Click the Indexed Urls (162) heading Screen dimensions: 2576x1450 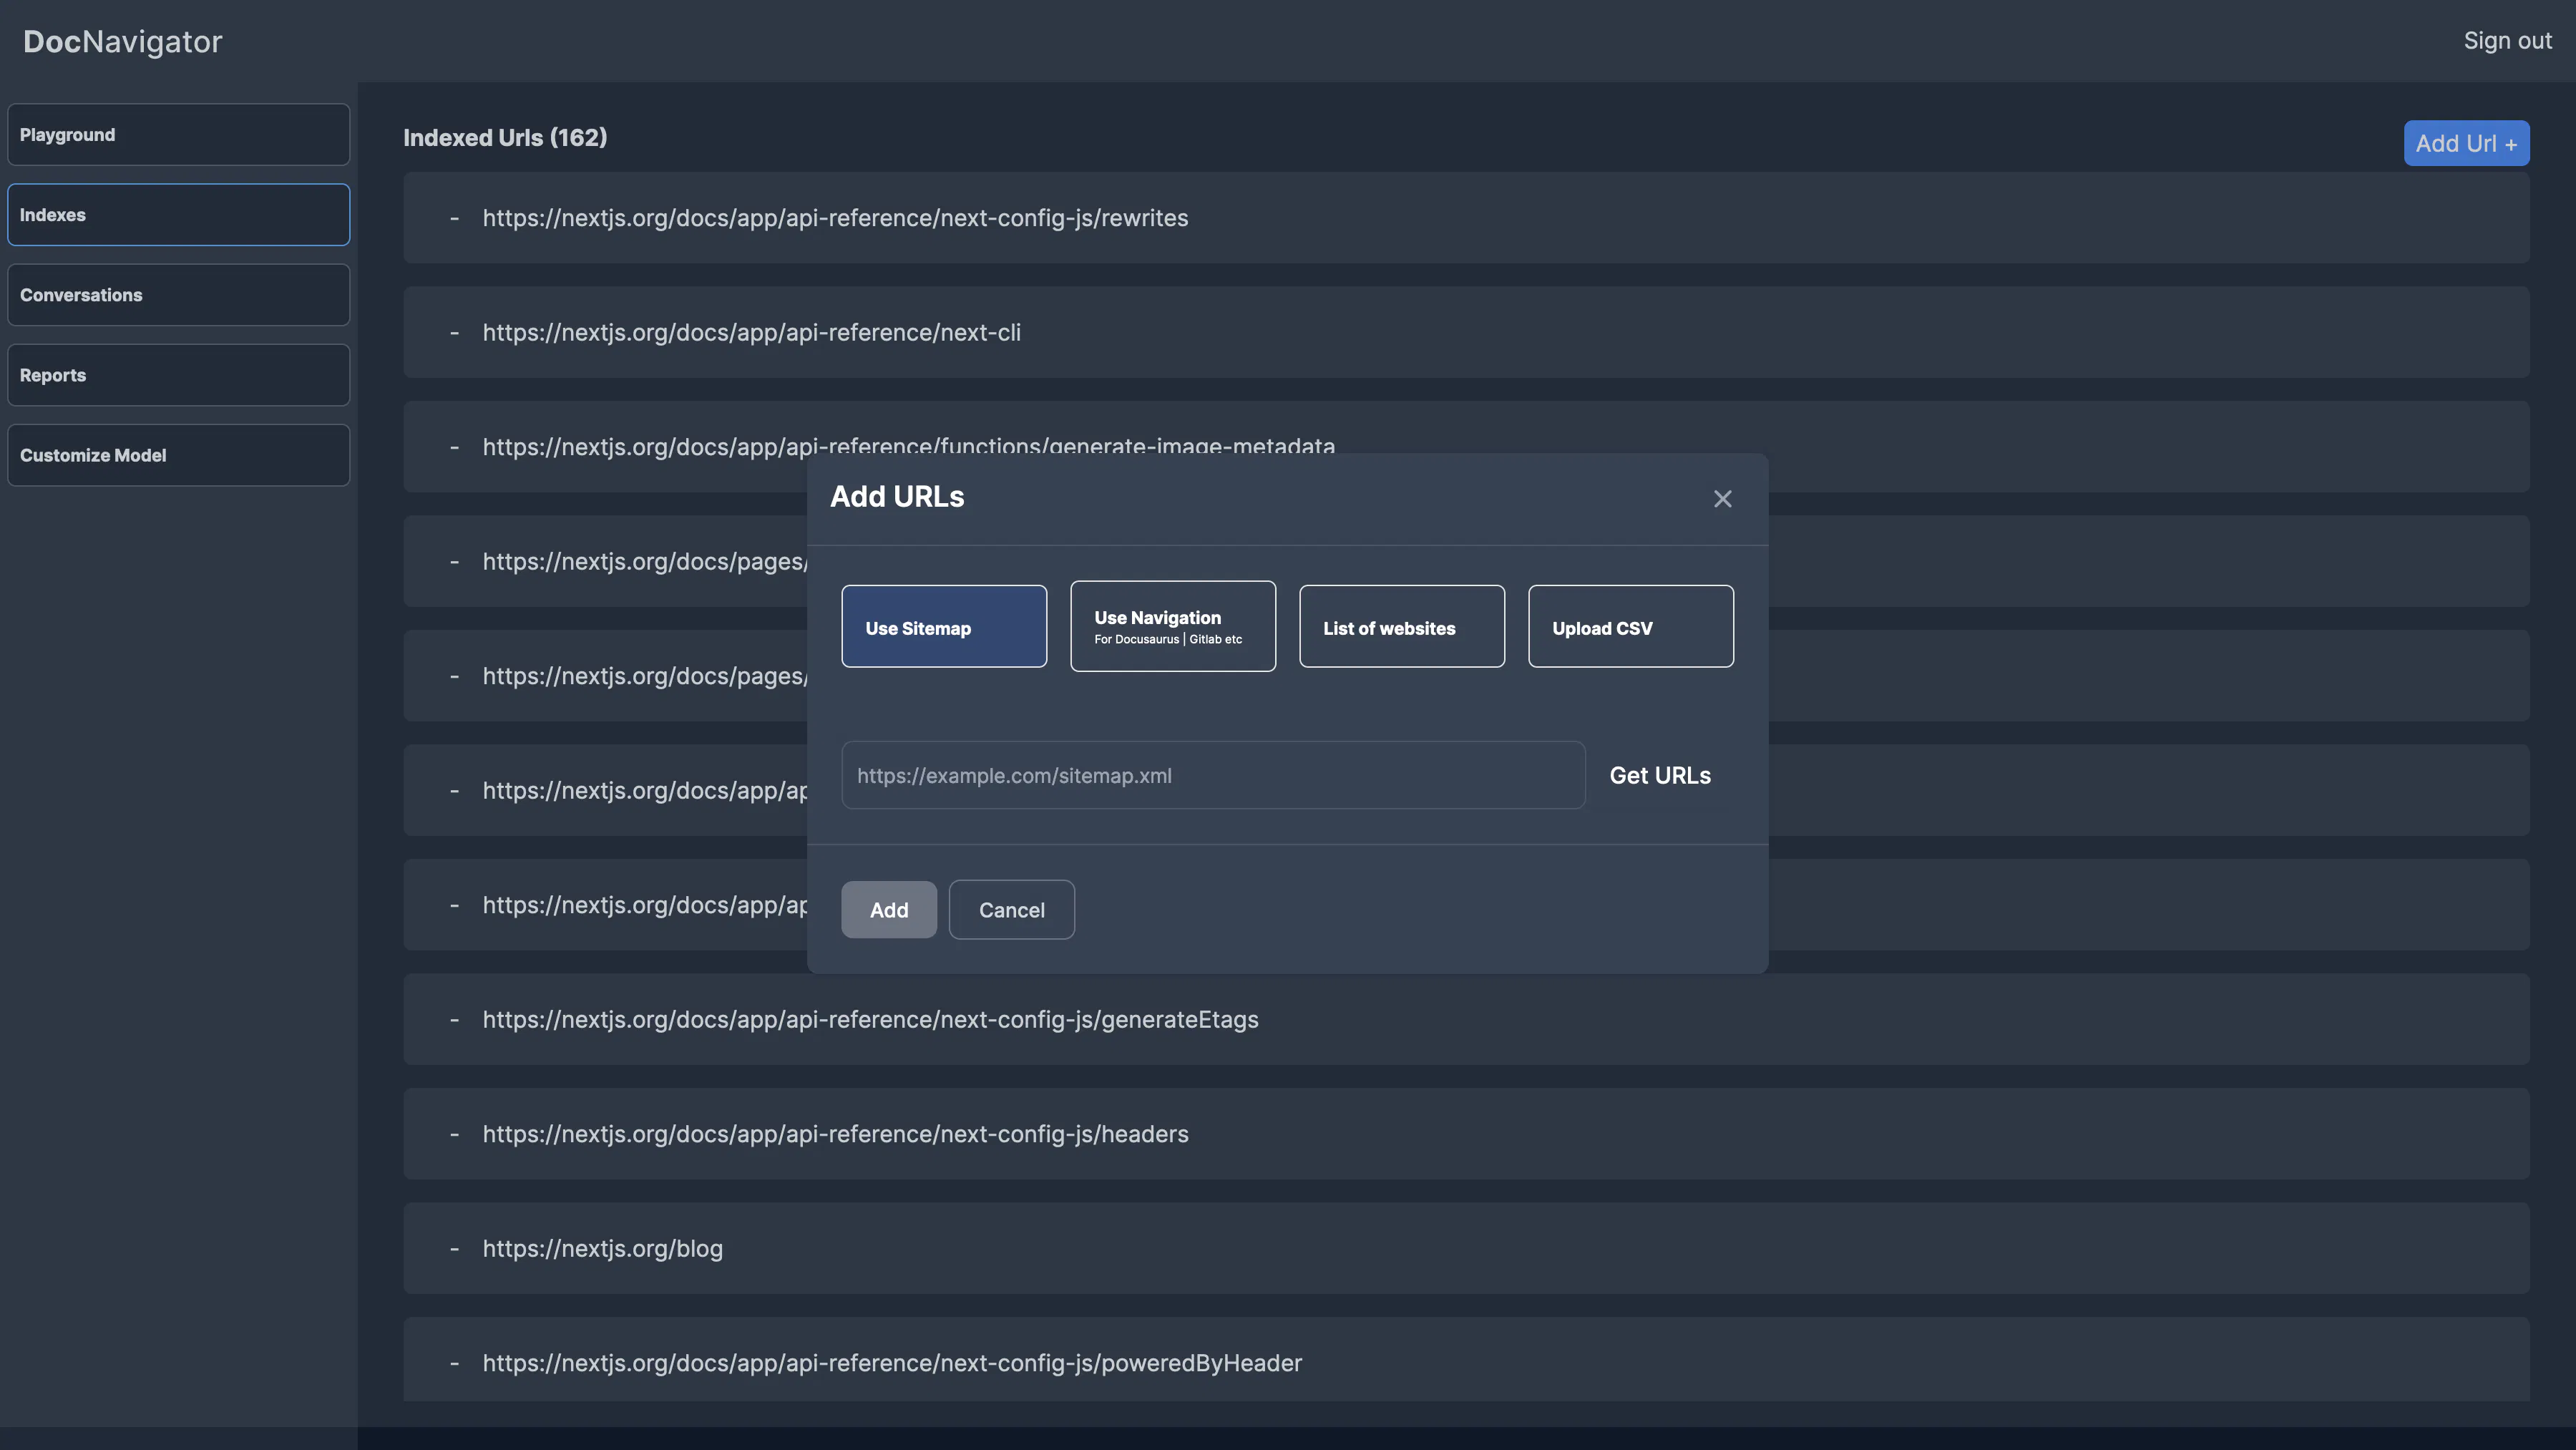(x=505, y=137)
